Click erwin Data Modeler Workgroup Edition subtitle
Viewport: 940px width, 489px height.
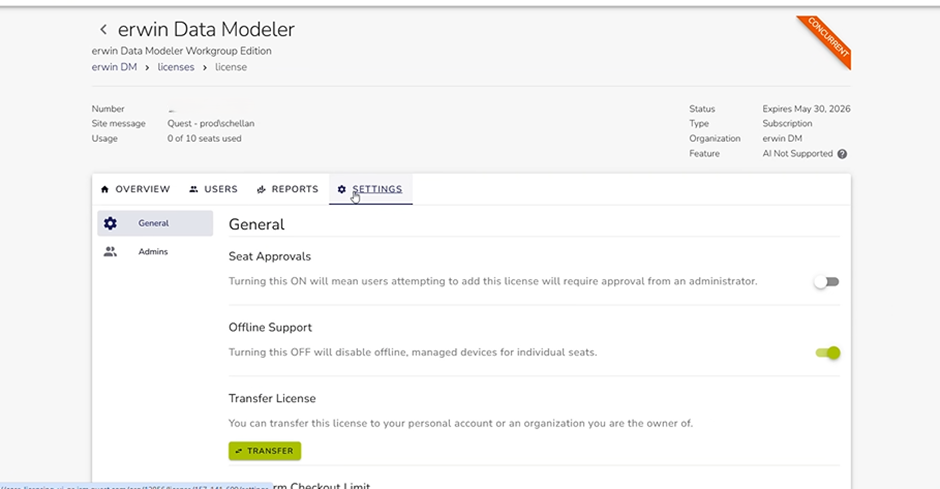click(182, 51)
